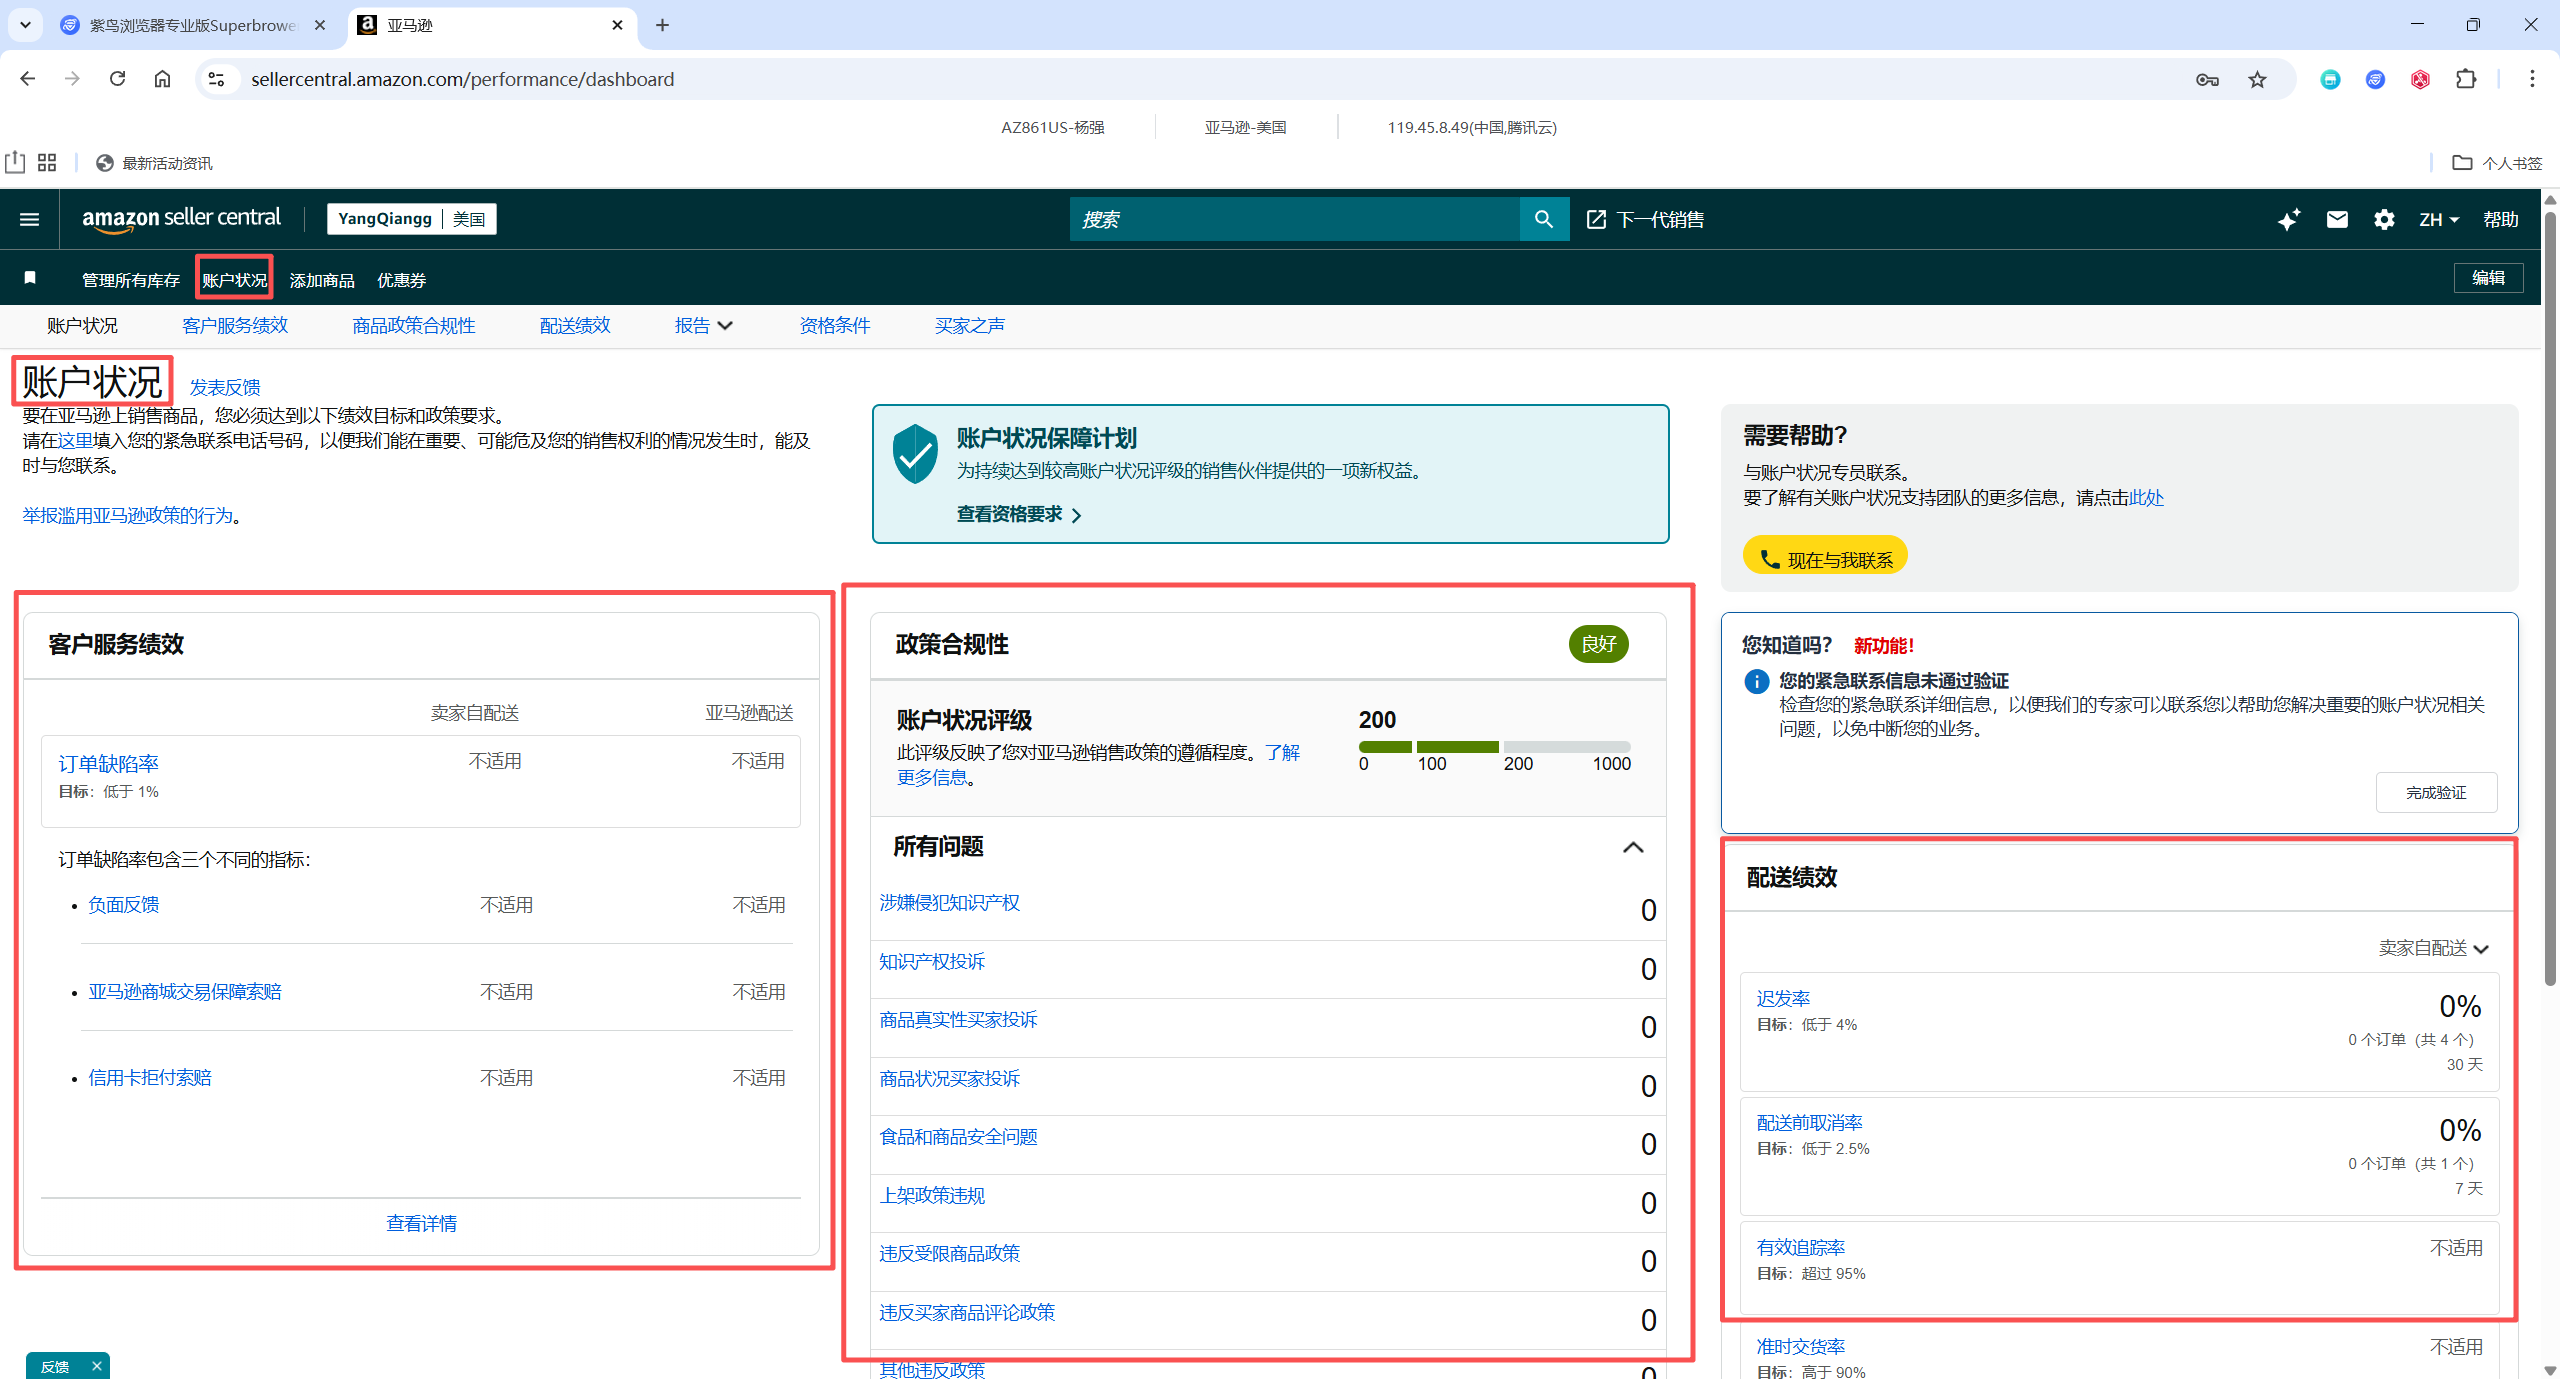Collapse the 所有问题 section
This screenshot has height=1379, width=2560.
click(1632, 847)
